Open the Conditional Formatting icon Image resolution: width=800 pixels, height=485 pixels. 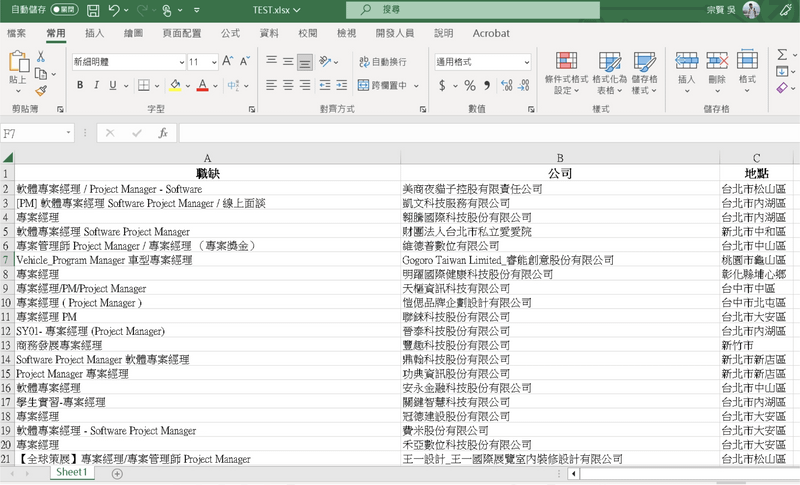[x=566, y=61]
